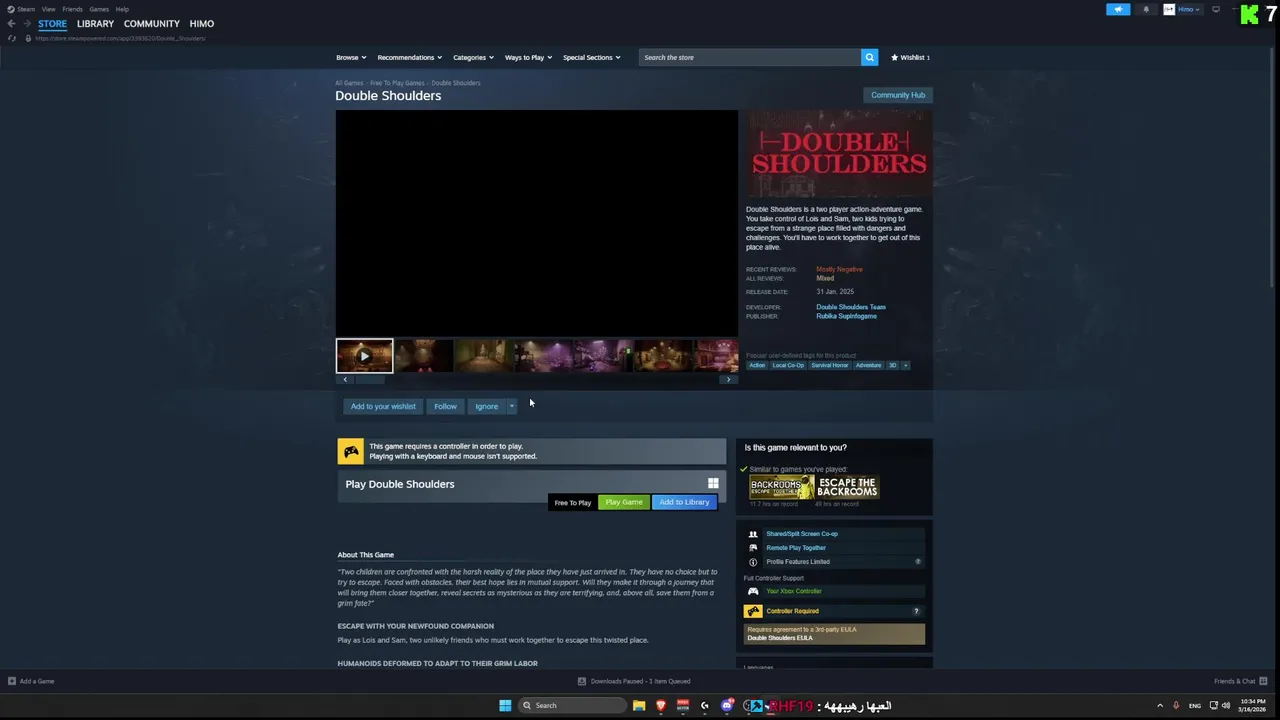Screen dimensions: 1280x720
Task: Click the Himo profile avatar
Action: 1169,9
